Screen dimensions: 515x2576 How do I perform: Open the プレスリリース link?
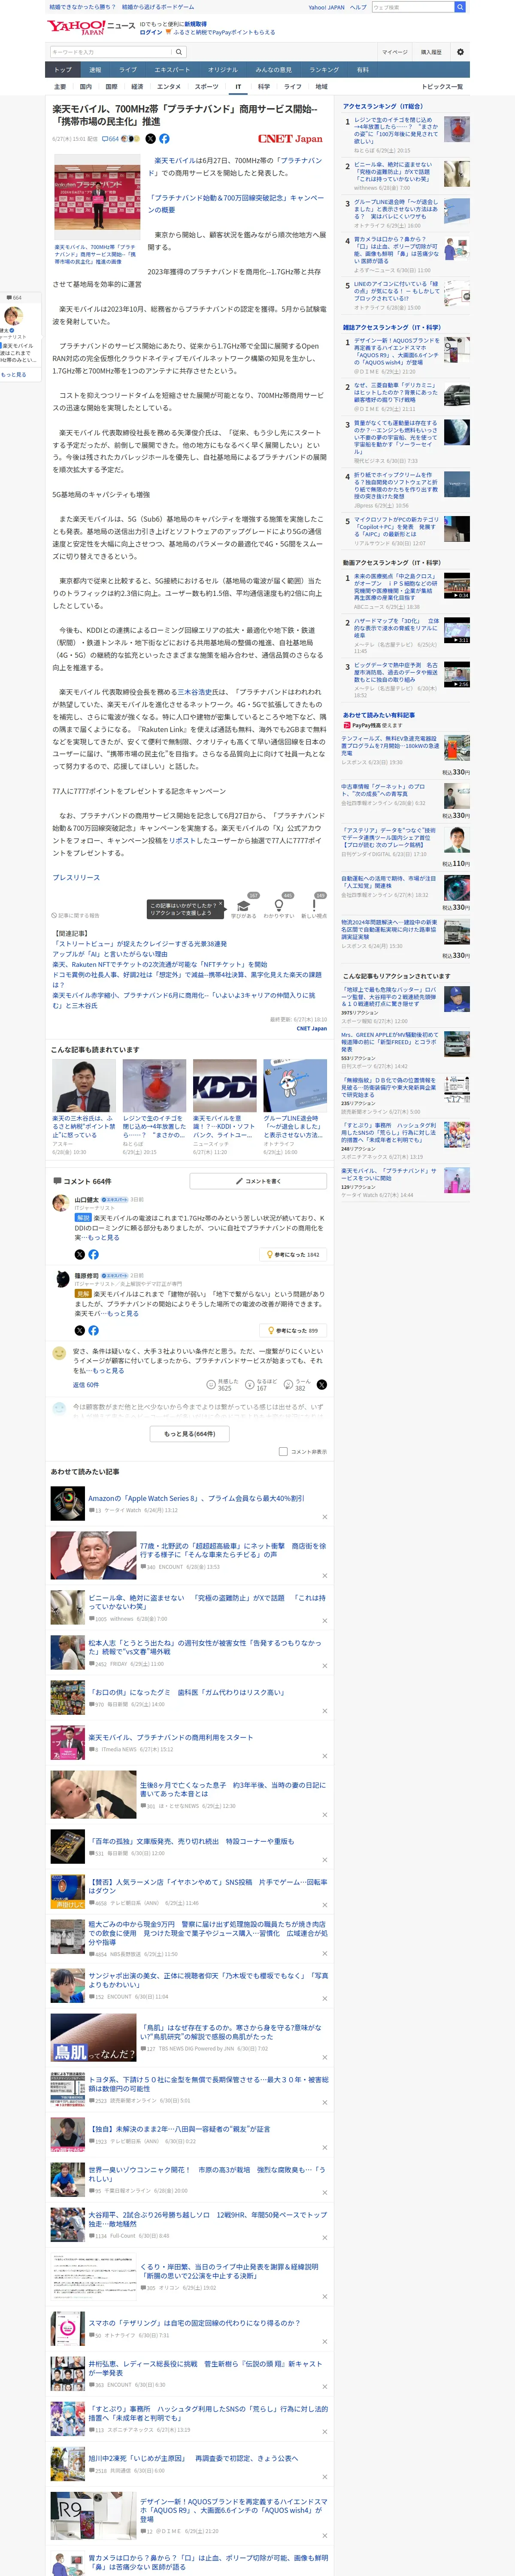coord(76,877)
